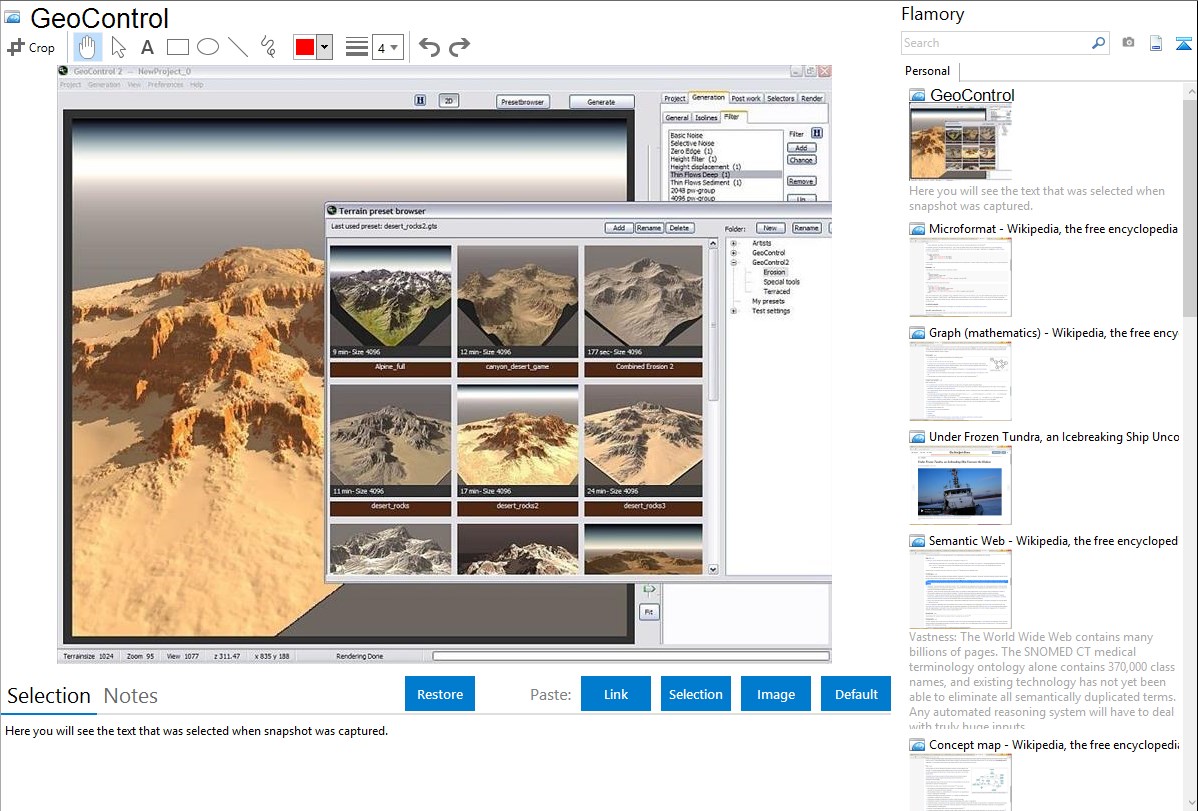The height and width of the screenshot is (811, 1198).
Task: Click the Selection paste button
Action: pos(695,694)
